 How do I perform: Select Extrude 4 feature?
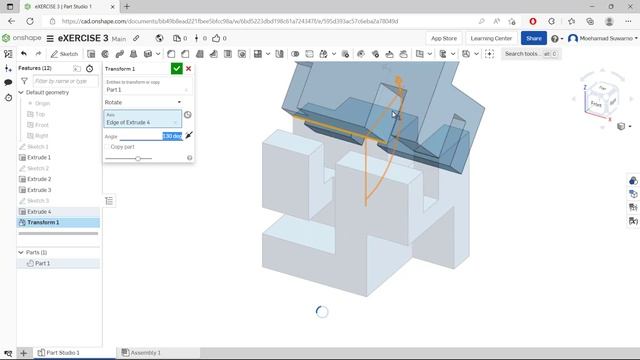pos(58,212)
